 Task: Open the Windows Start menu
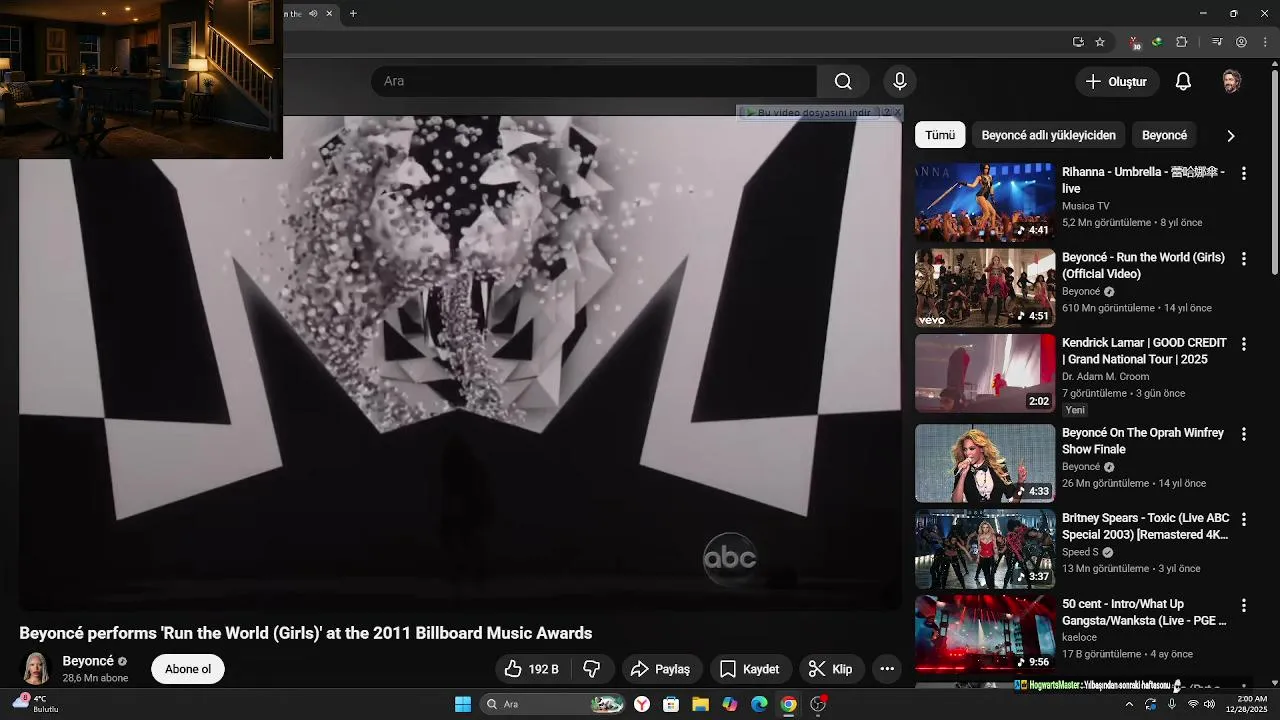click(463, 704)
